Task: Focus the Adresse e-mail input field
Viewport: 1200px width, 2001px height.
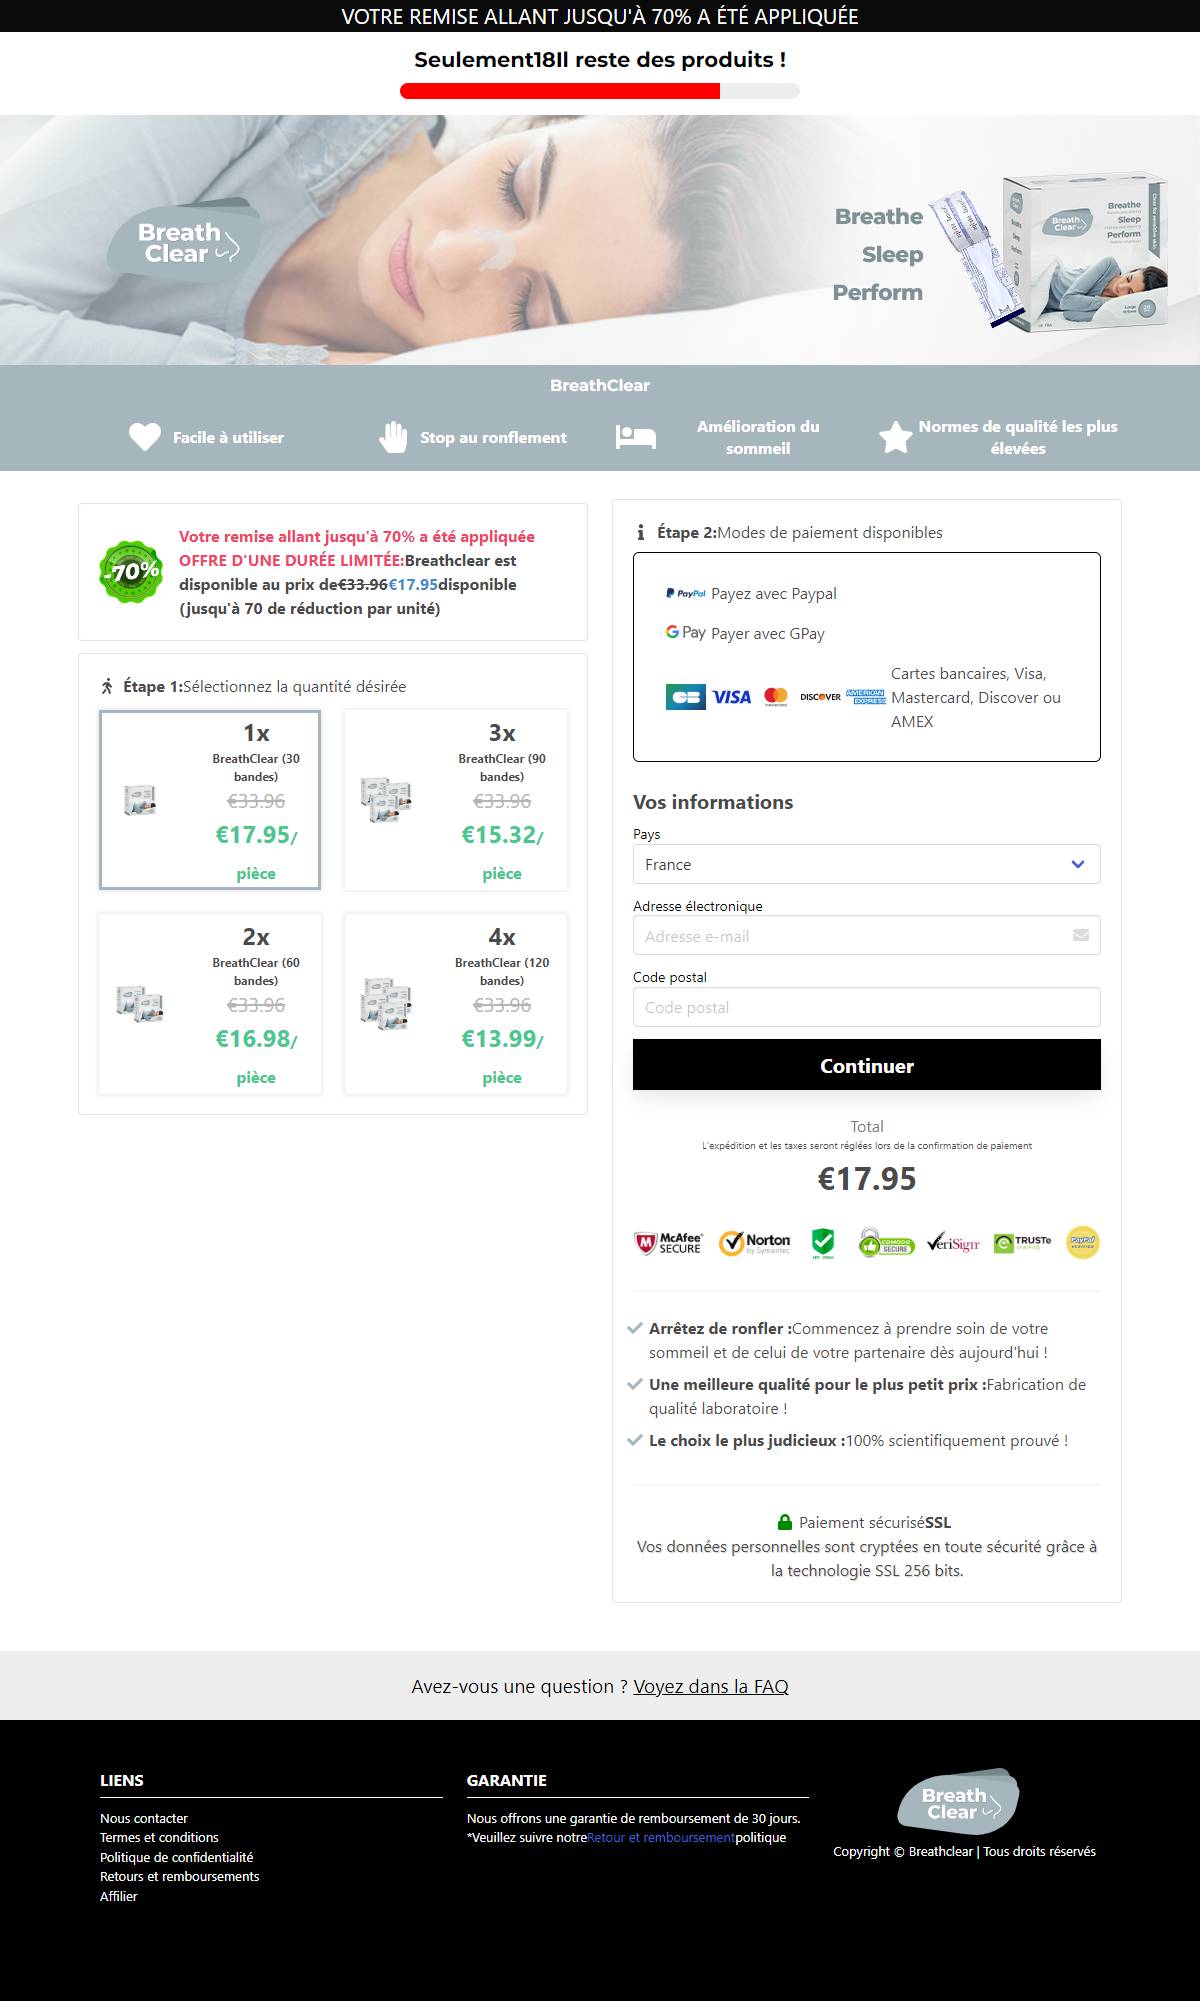Action: (867, 936)
